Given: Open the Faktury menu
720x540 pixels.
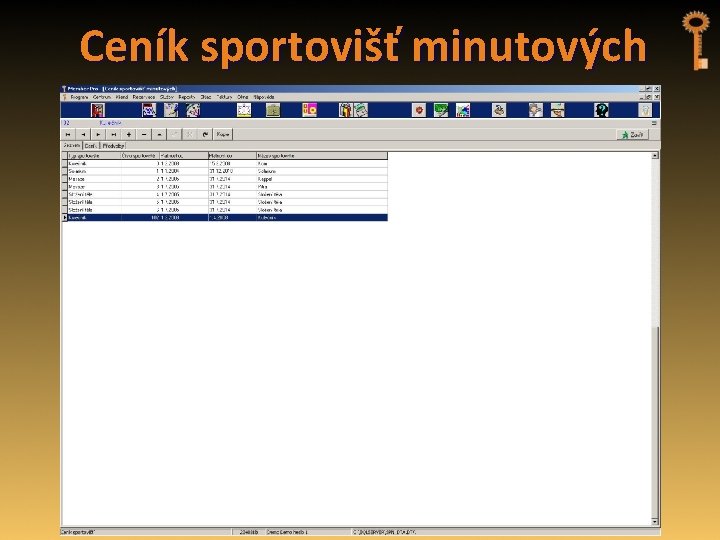Looking at the screenshot, I should [x=225, y=97].
